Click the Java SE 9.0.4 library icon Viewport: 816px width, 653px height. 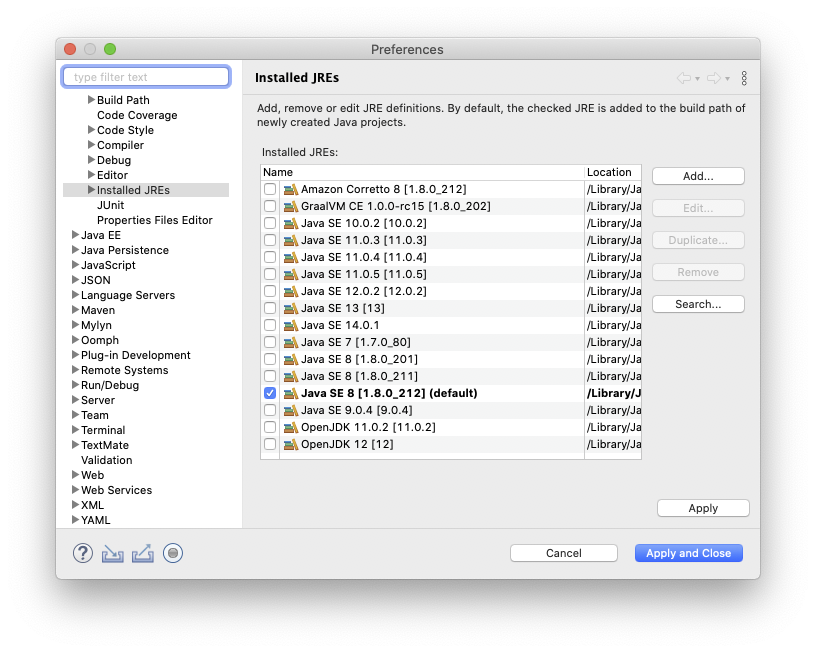(x=290, y=411)
